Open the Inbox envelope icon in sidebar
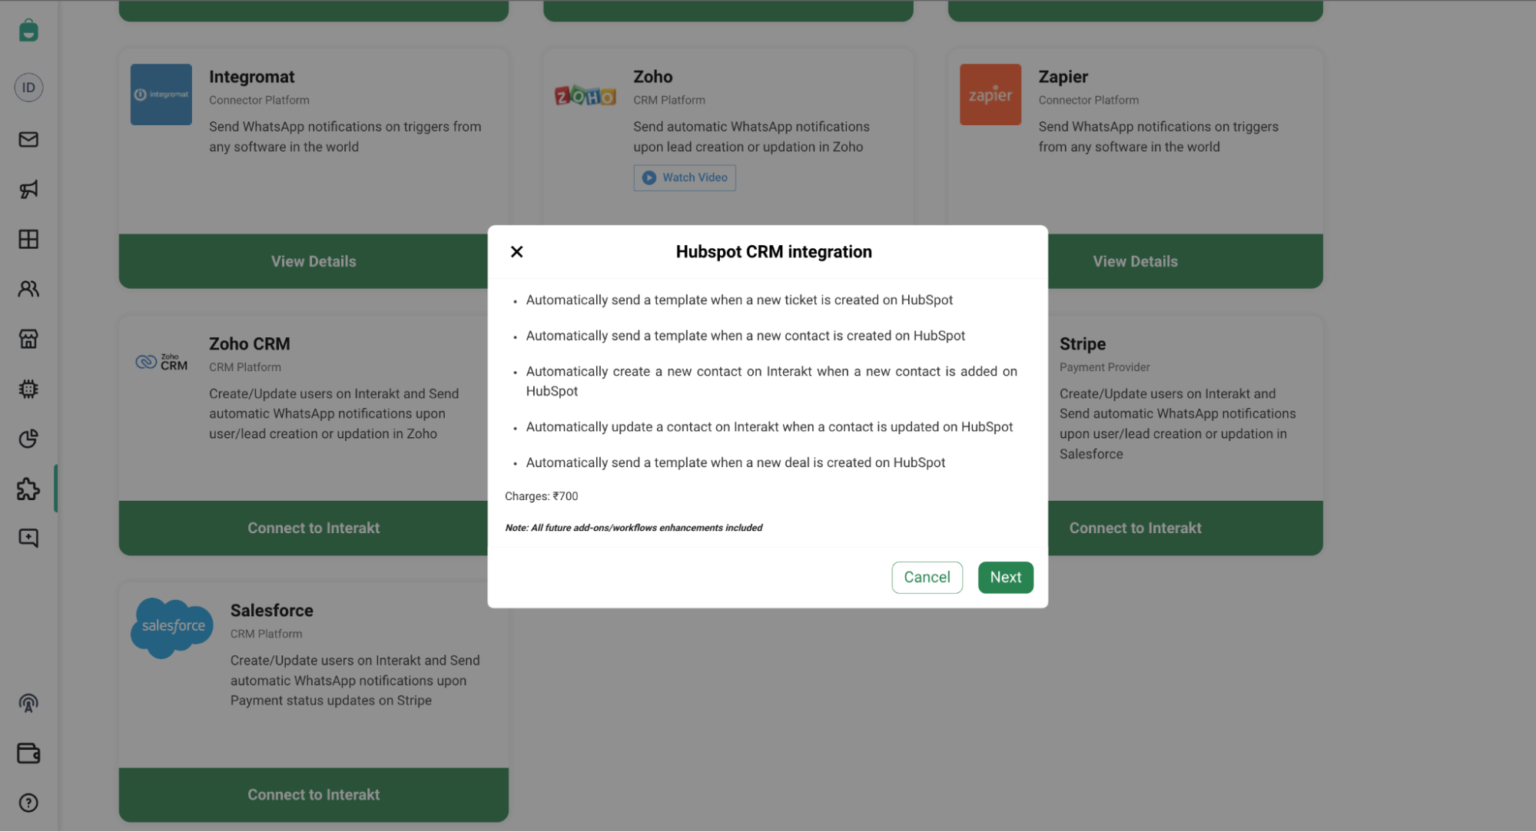 [28, 139]
